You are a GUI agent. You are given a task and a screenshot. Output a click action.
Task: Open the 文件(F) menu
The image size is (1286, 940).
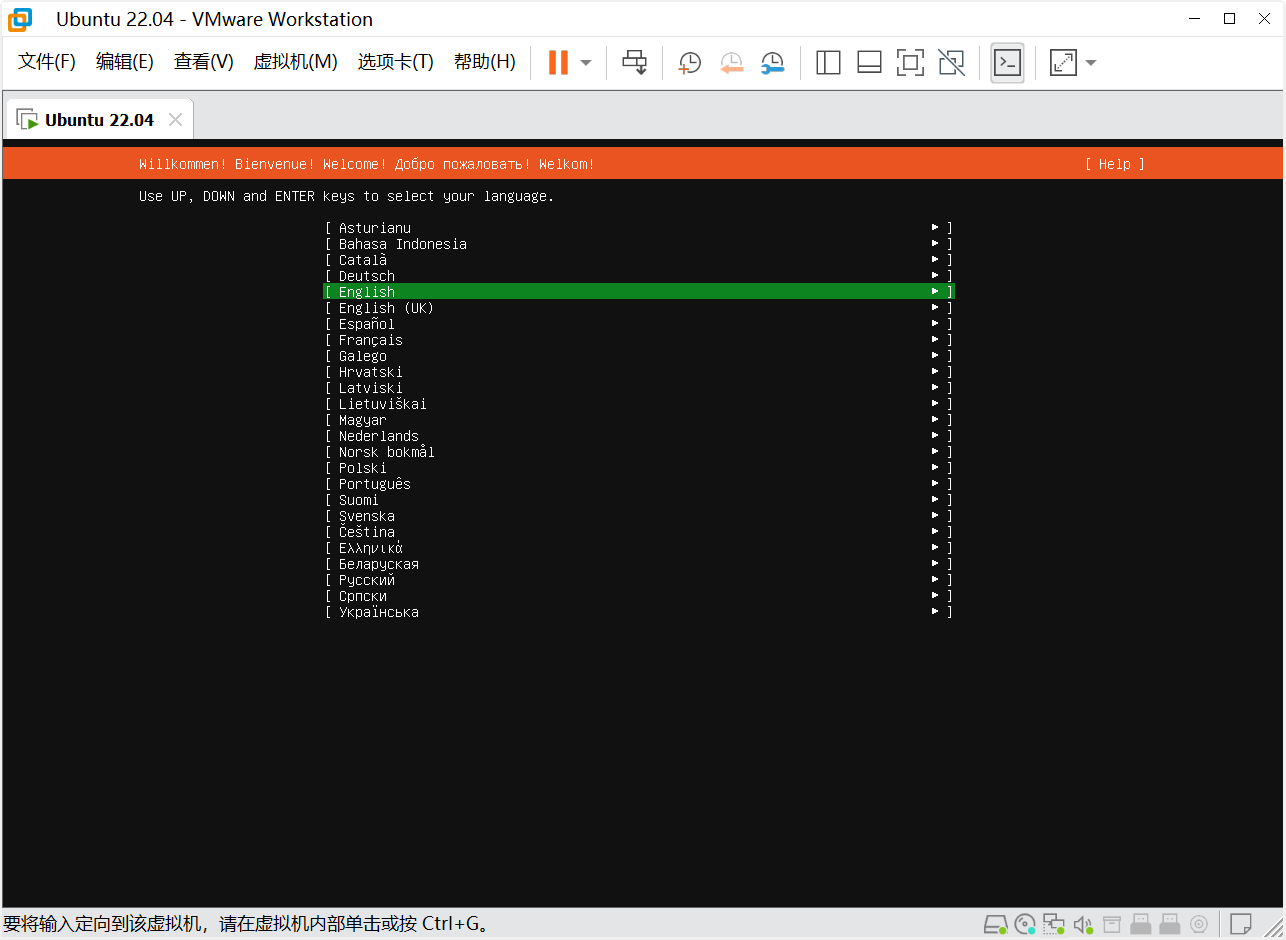coord(47,62)
